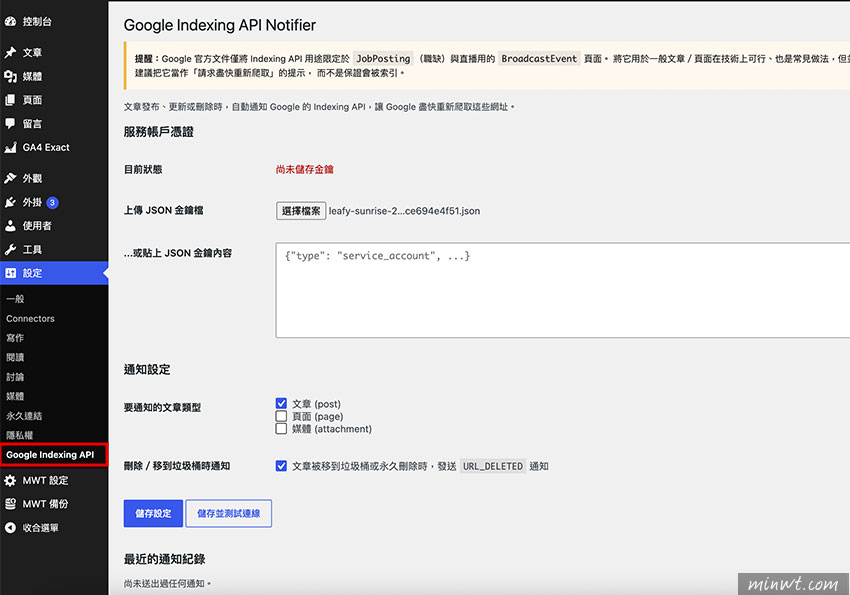
Task: Click the plugin plug icon beside 外掛
Action: [x=10, y=202]
